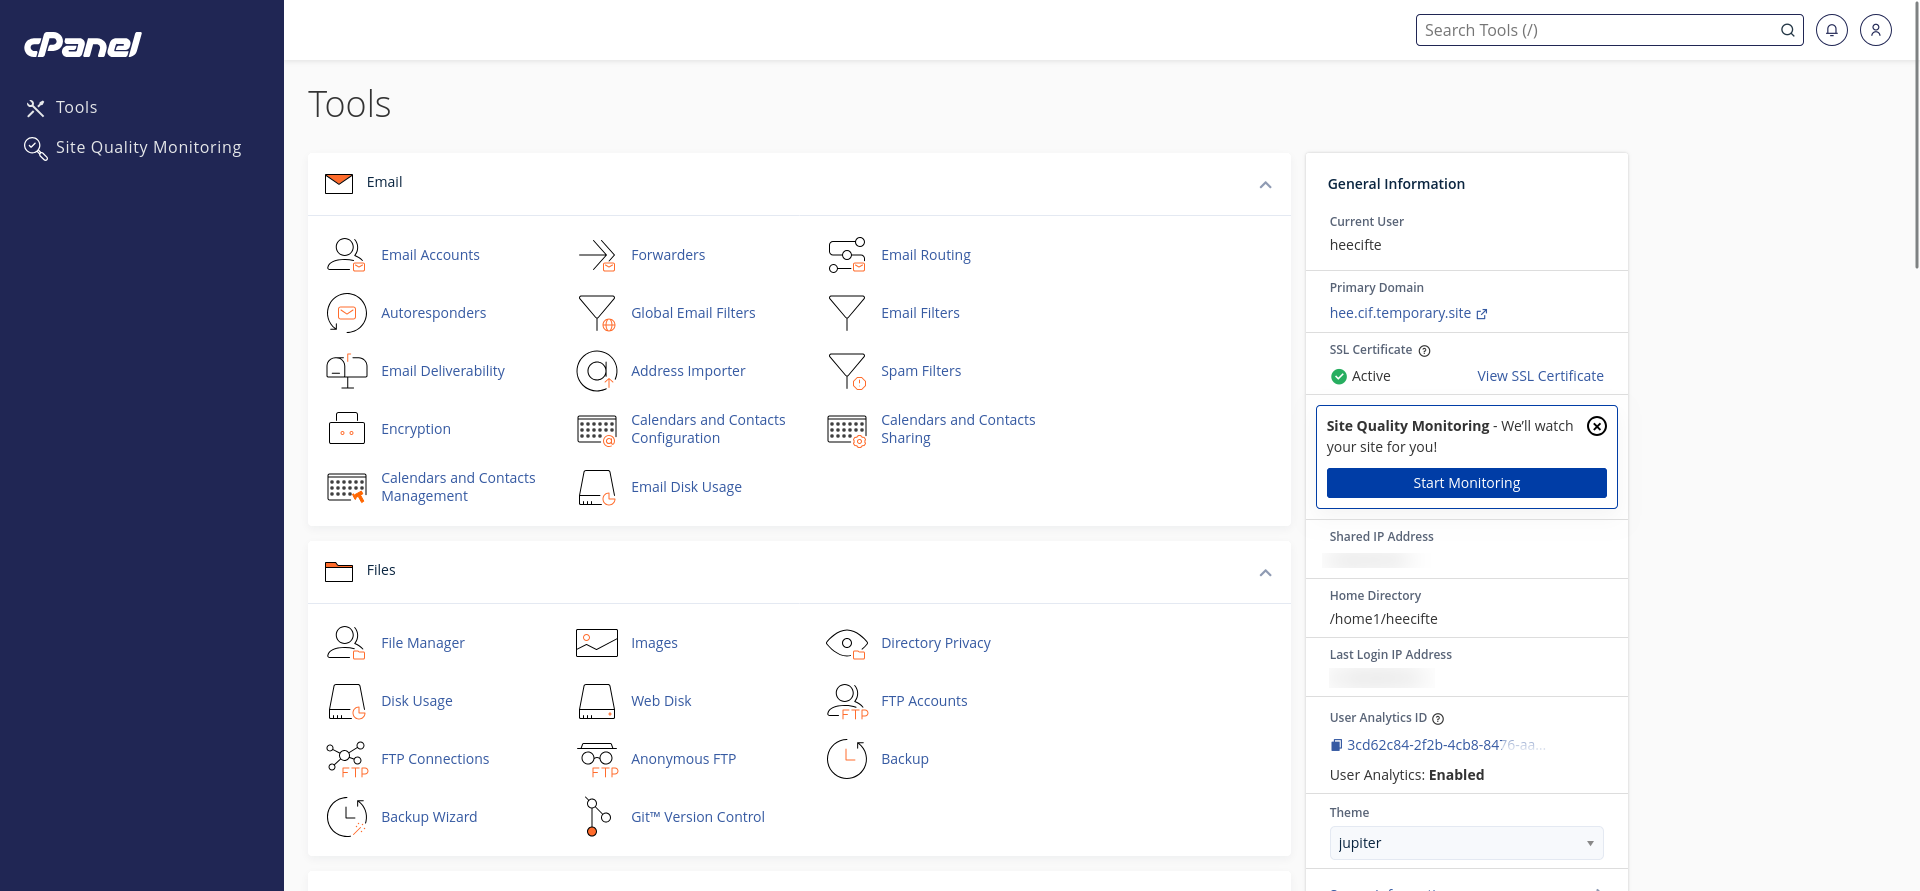Open the Forwarders link
This screenshot has width=1920, height=891.
point(668,255)
